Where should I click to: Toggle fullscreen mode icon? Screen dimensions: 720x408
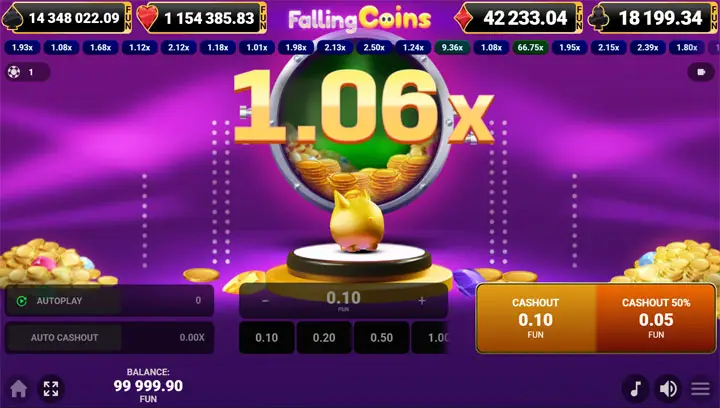point(51,389)
